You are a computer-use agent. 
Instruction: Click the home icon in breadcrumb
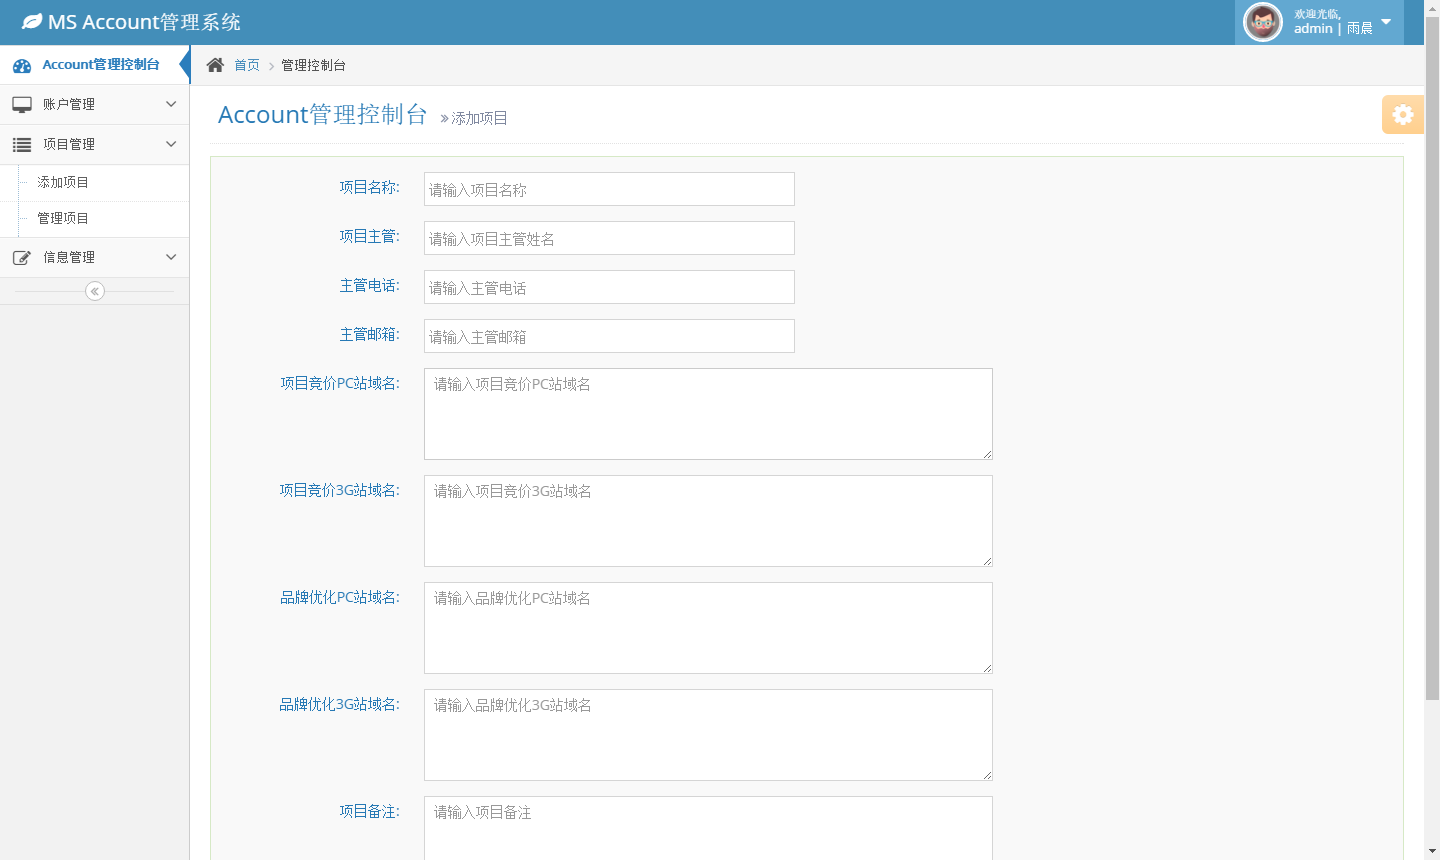coord(215,65)
